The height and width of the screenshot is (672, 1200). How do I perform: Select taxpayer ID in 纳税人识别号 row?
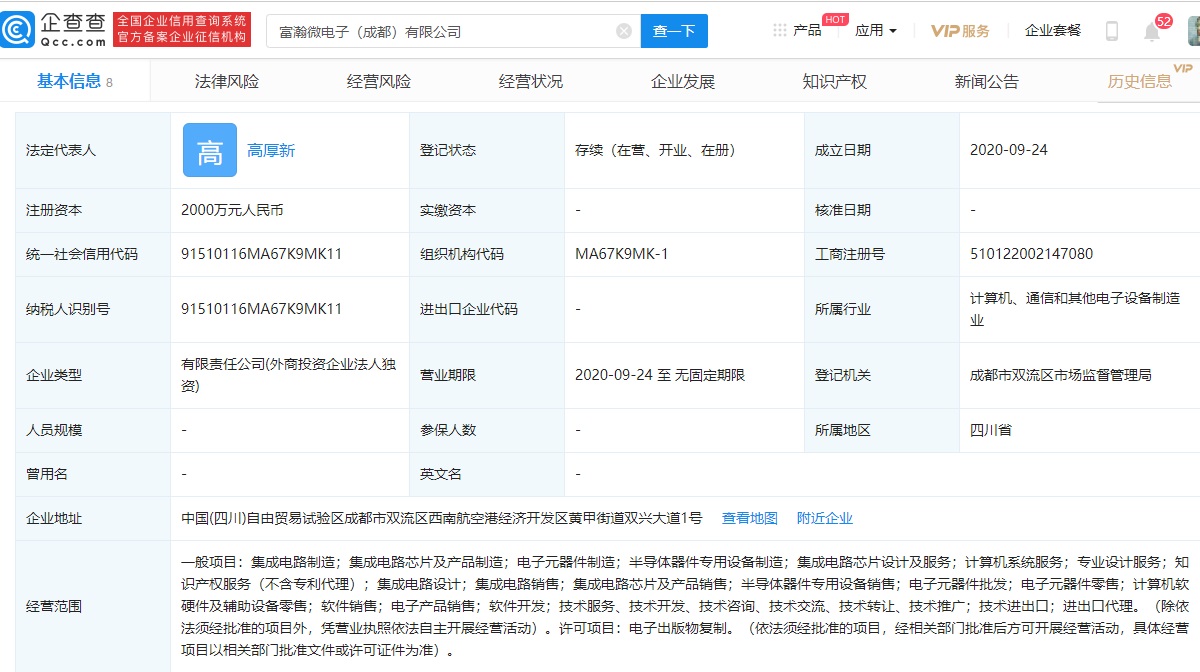point(262,309)
